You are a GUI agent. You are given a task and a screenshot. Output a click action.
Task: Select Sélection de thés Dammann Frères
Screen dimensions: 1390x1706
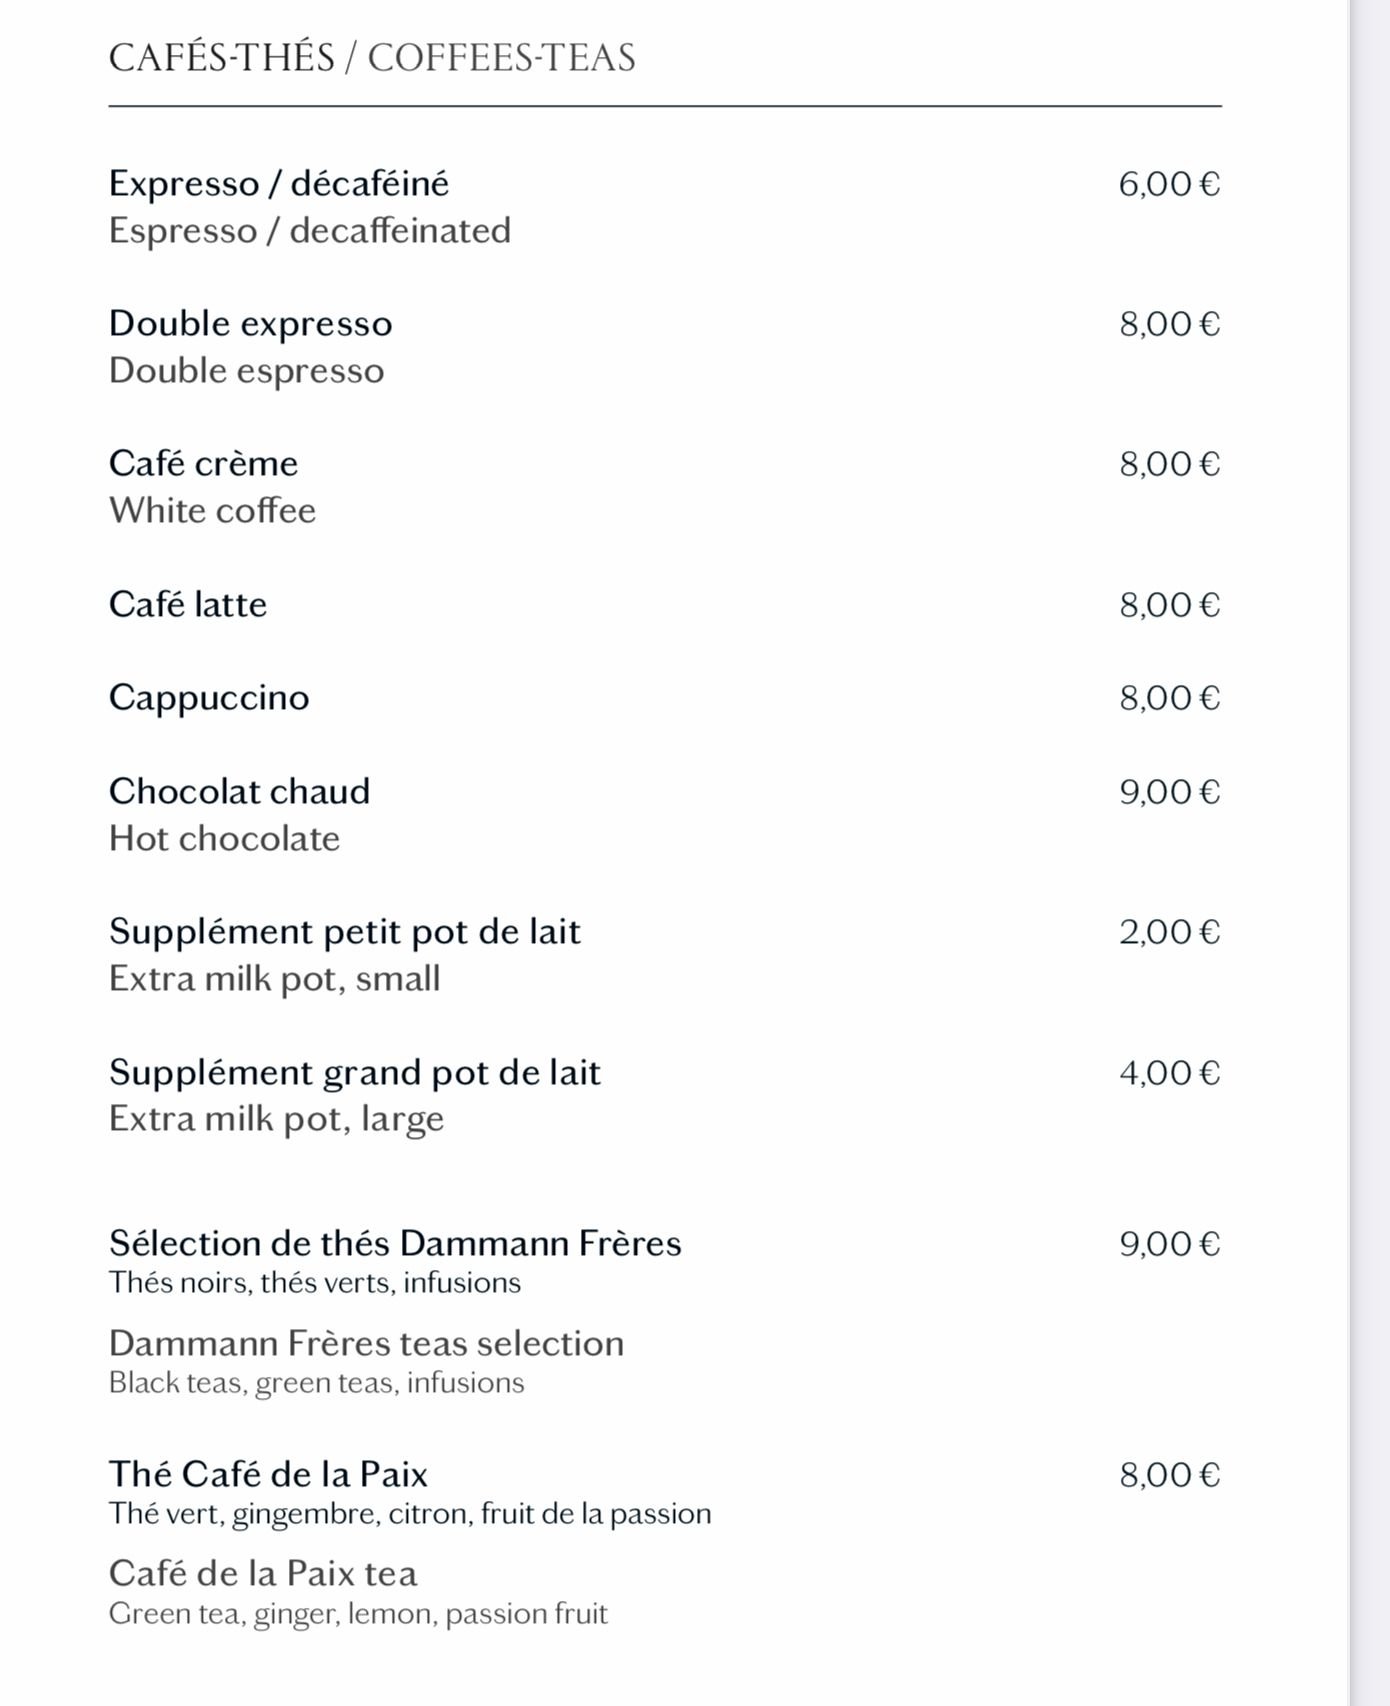[x=395, y=1244]
